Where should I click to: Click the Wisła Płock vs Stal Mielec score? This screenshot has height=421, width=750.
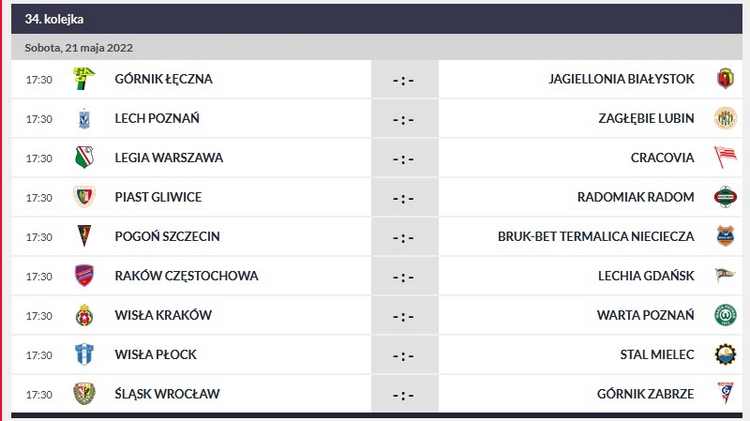[x=403, y=355]
